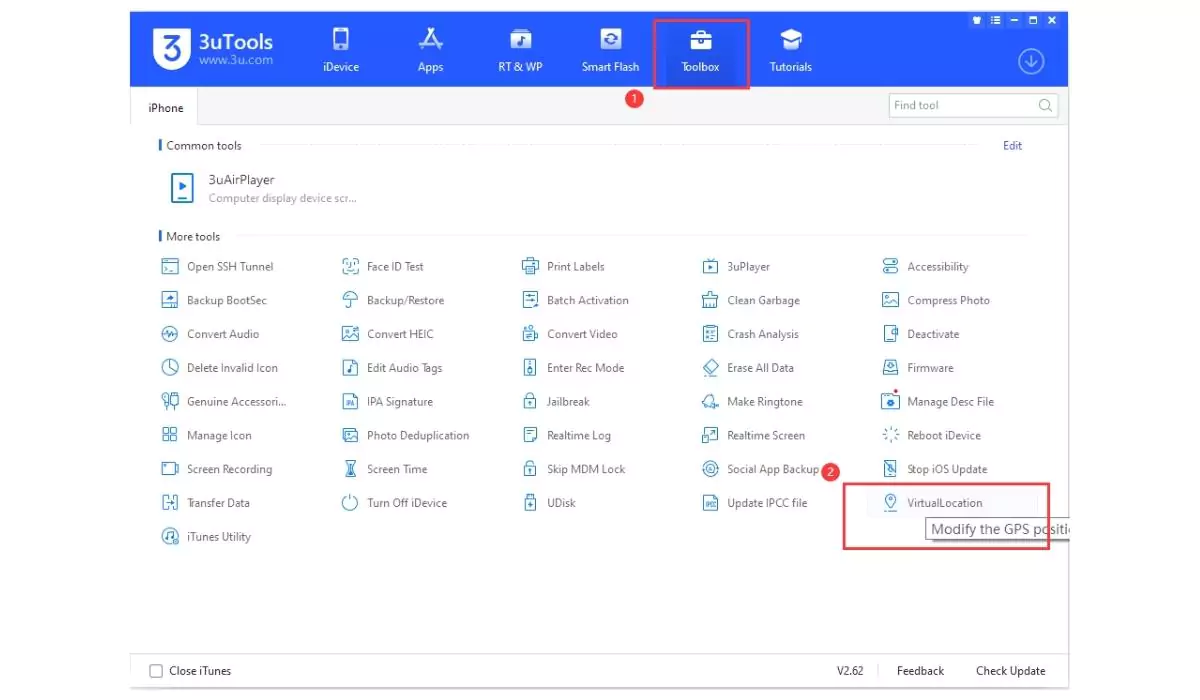Open the Print Labels tool
This screenshot has height=700, width=1200.
563,267
